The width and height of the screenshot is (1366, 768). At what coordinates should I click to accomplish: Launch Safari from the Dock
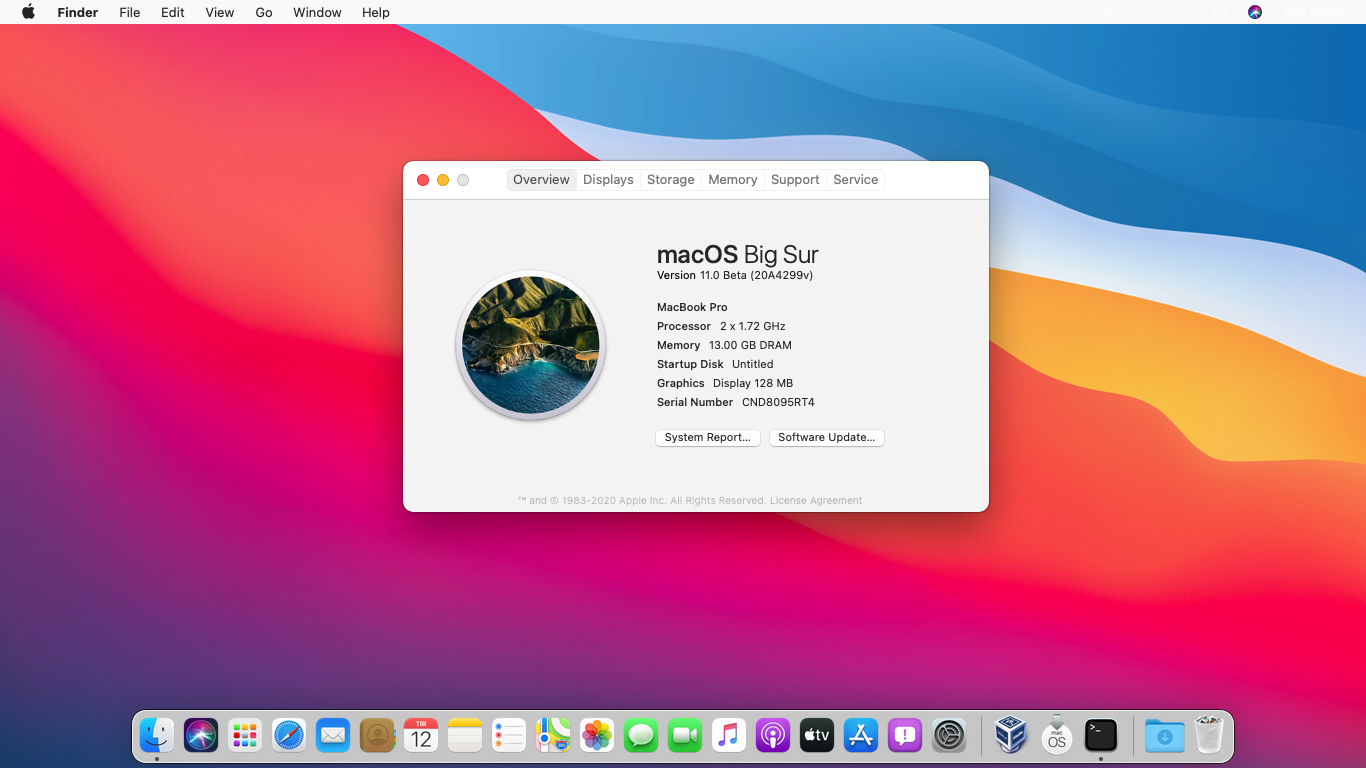pyautogui.click(x=289, y=736)
